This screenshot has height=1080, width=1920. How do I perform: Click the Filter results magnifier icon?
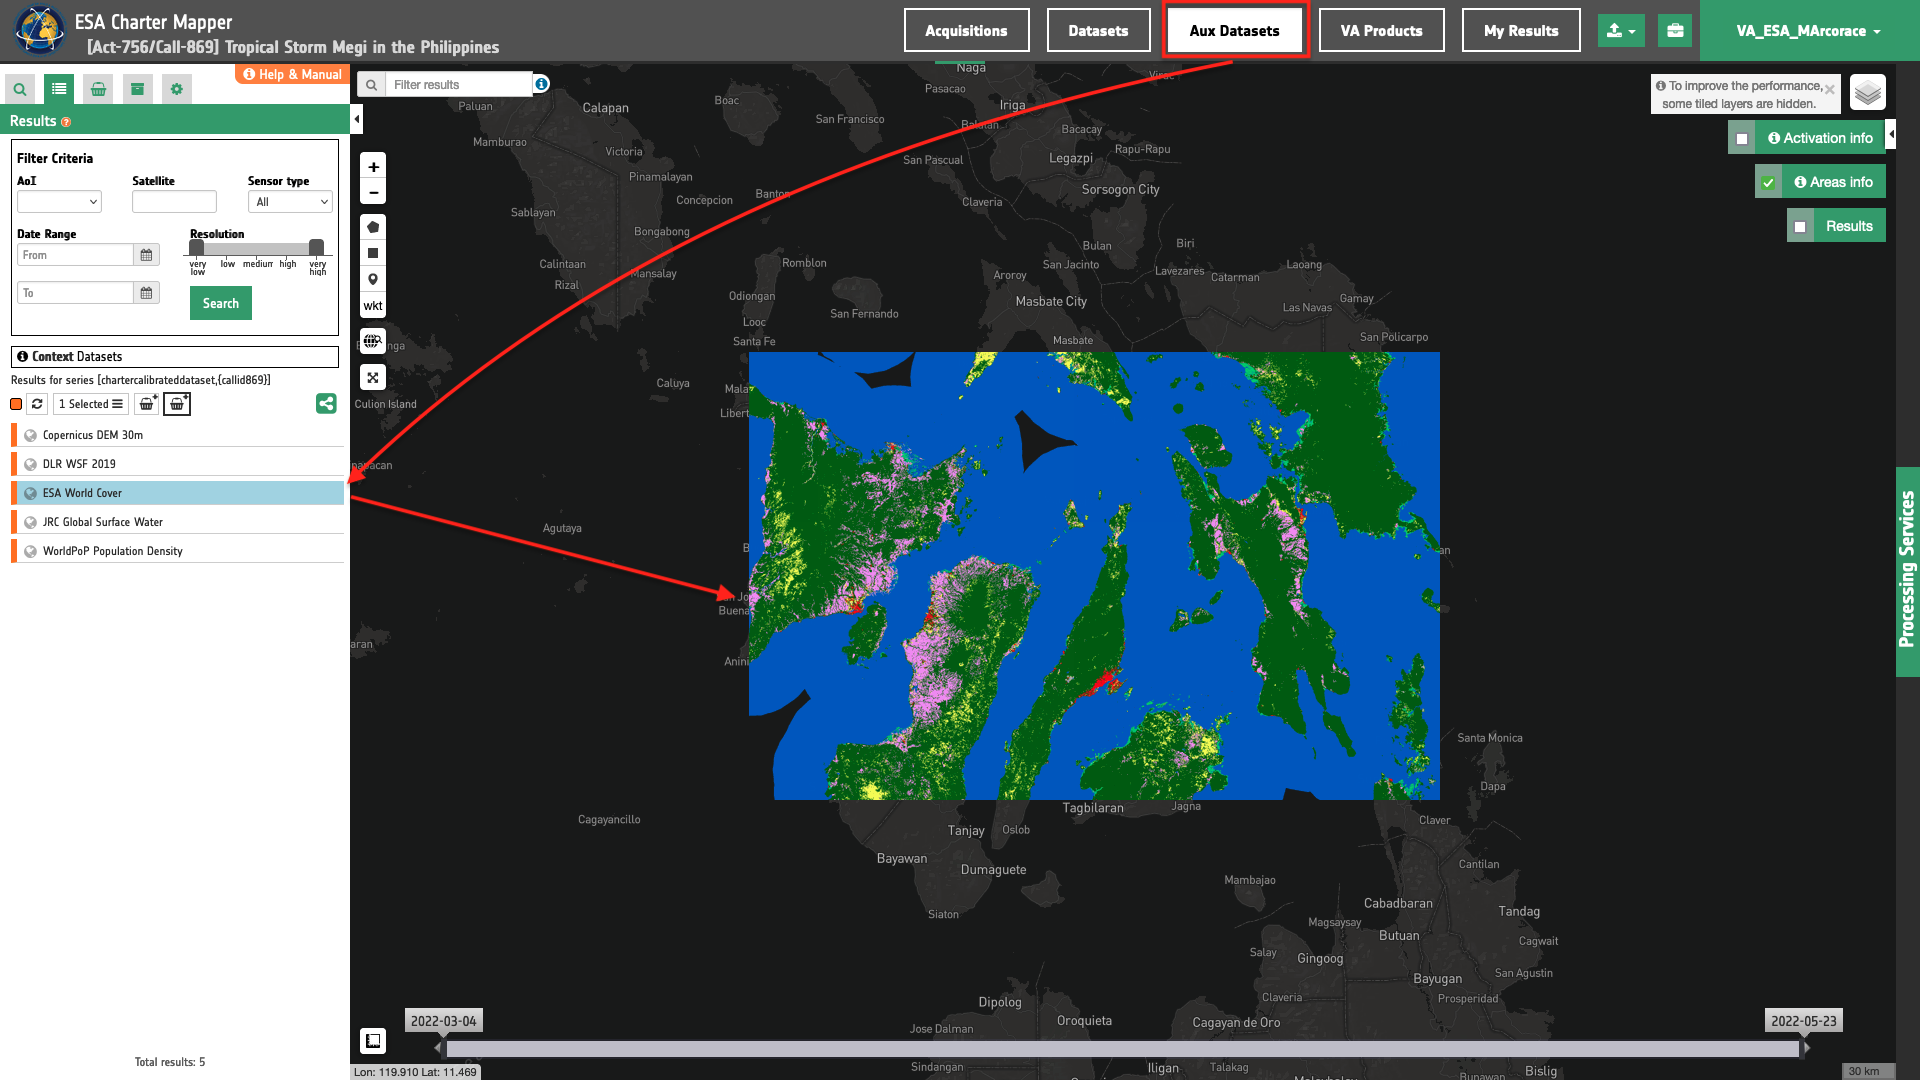coord(371,85)
